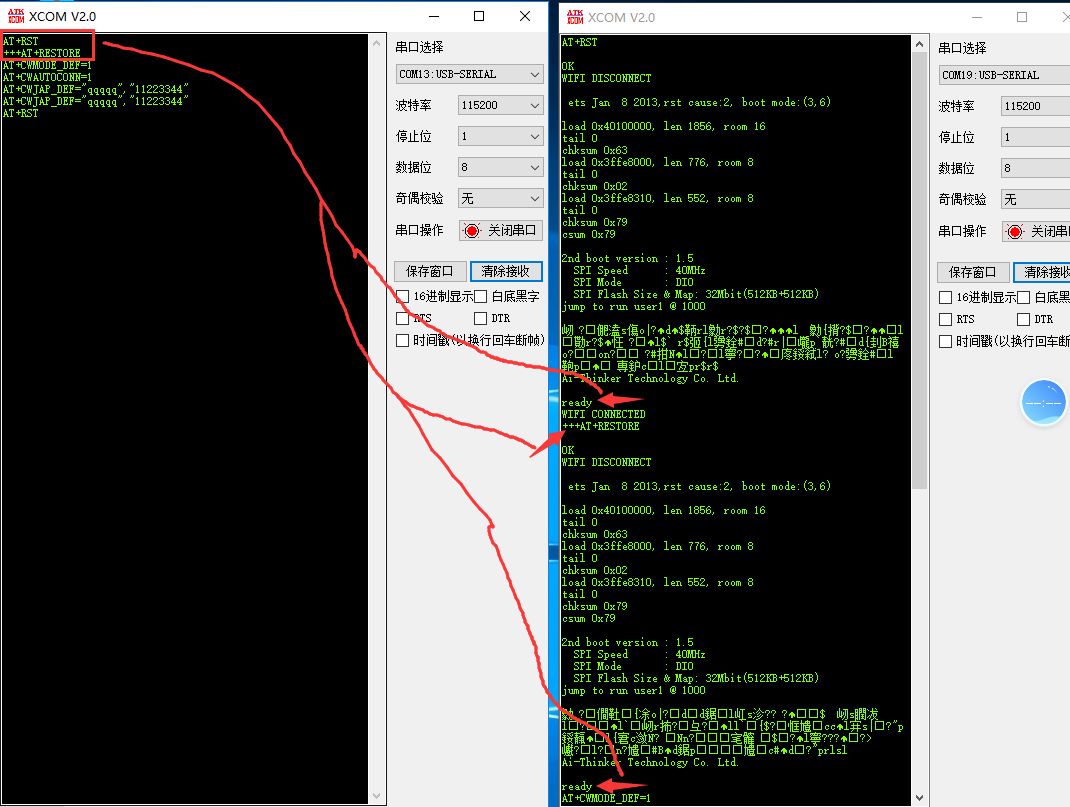The width and height of the screenshot is (1070, 807).
Task: Click 清除接收 button in right window
Action: (1042, 272)
